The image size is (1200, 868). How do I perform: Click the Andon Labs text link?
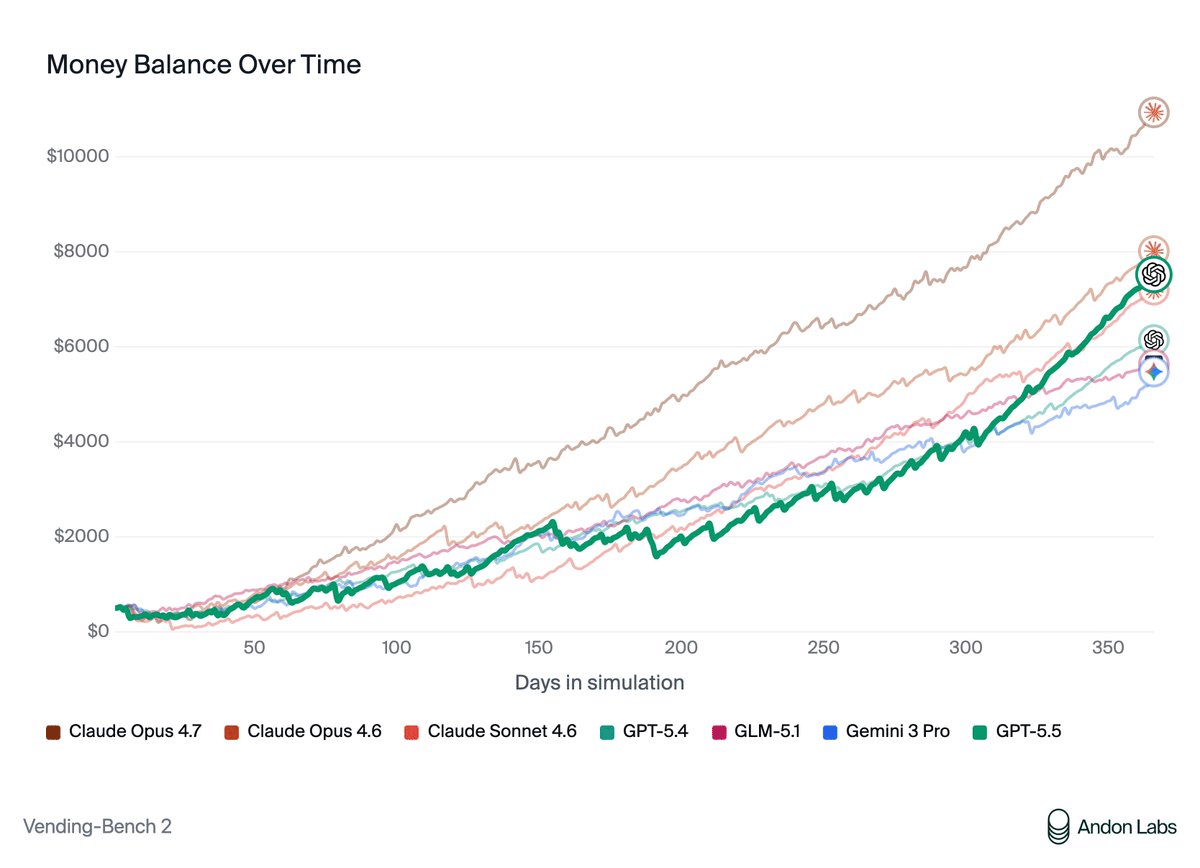1127,826
